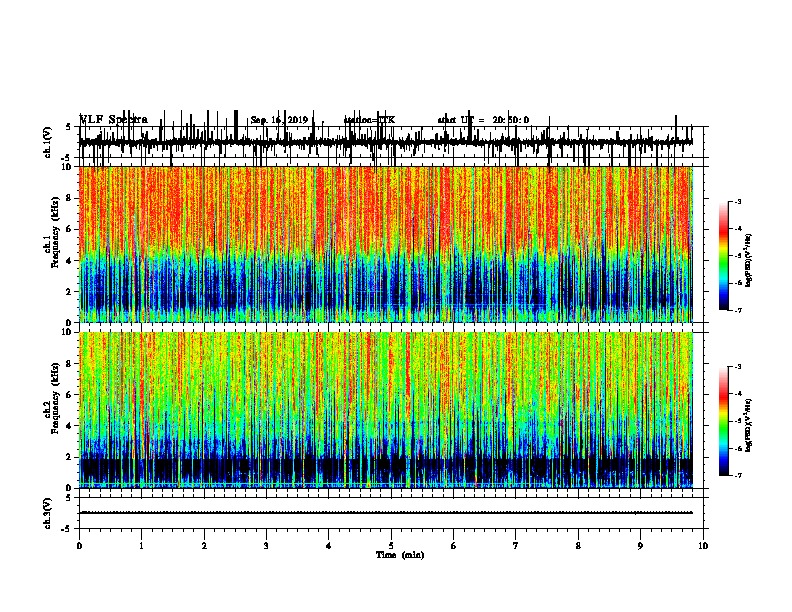The height and width of the screenshot is (612, 792).
Task: Click the '8' kHz tick on ch.1 frequency axis
Action: (70, 198)
